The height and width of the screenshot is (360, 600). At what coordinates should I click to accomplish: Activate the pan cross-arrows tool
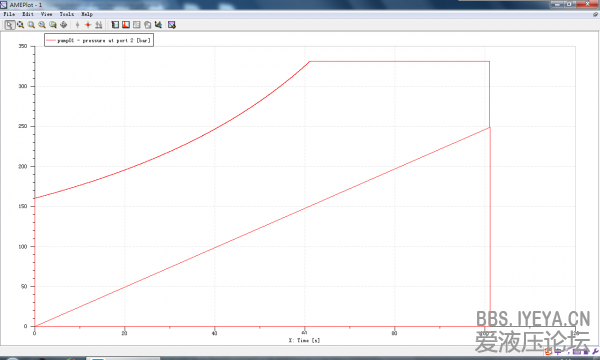pos(64,25)
